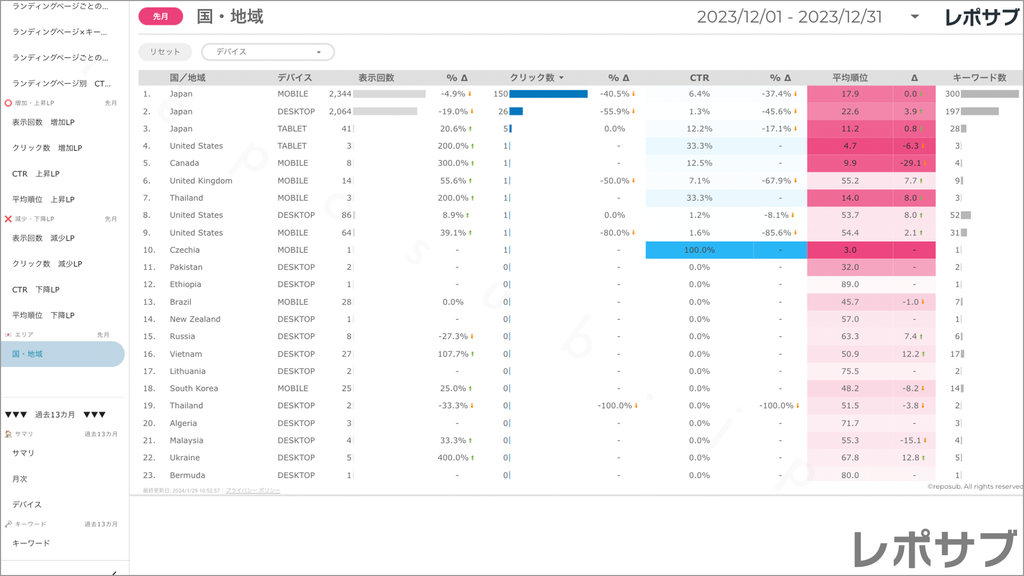This screenshot has height=576, width=1024.
Task: Click the key icon beside キーワード section
Action: coord(8,524)
